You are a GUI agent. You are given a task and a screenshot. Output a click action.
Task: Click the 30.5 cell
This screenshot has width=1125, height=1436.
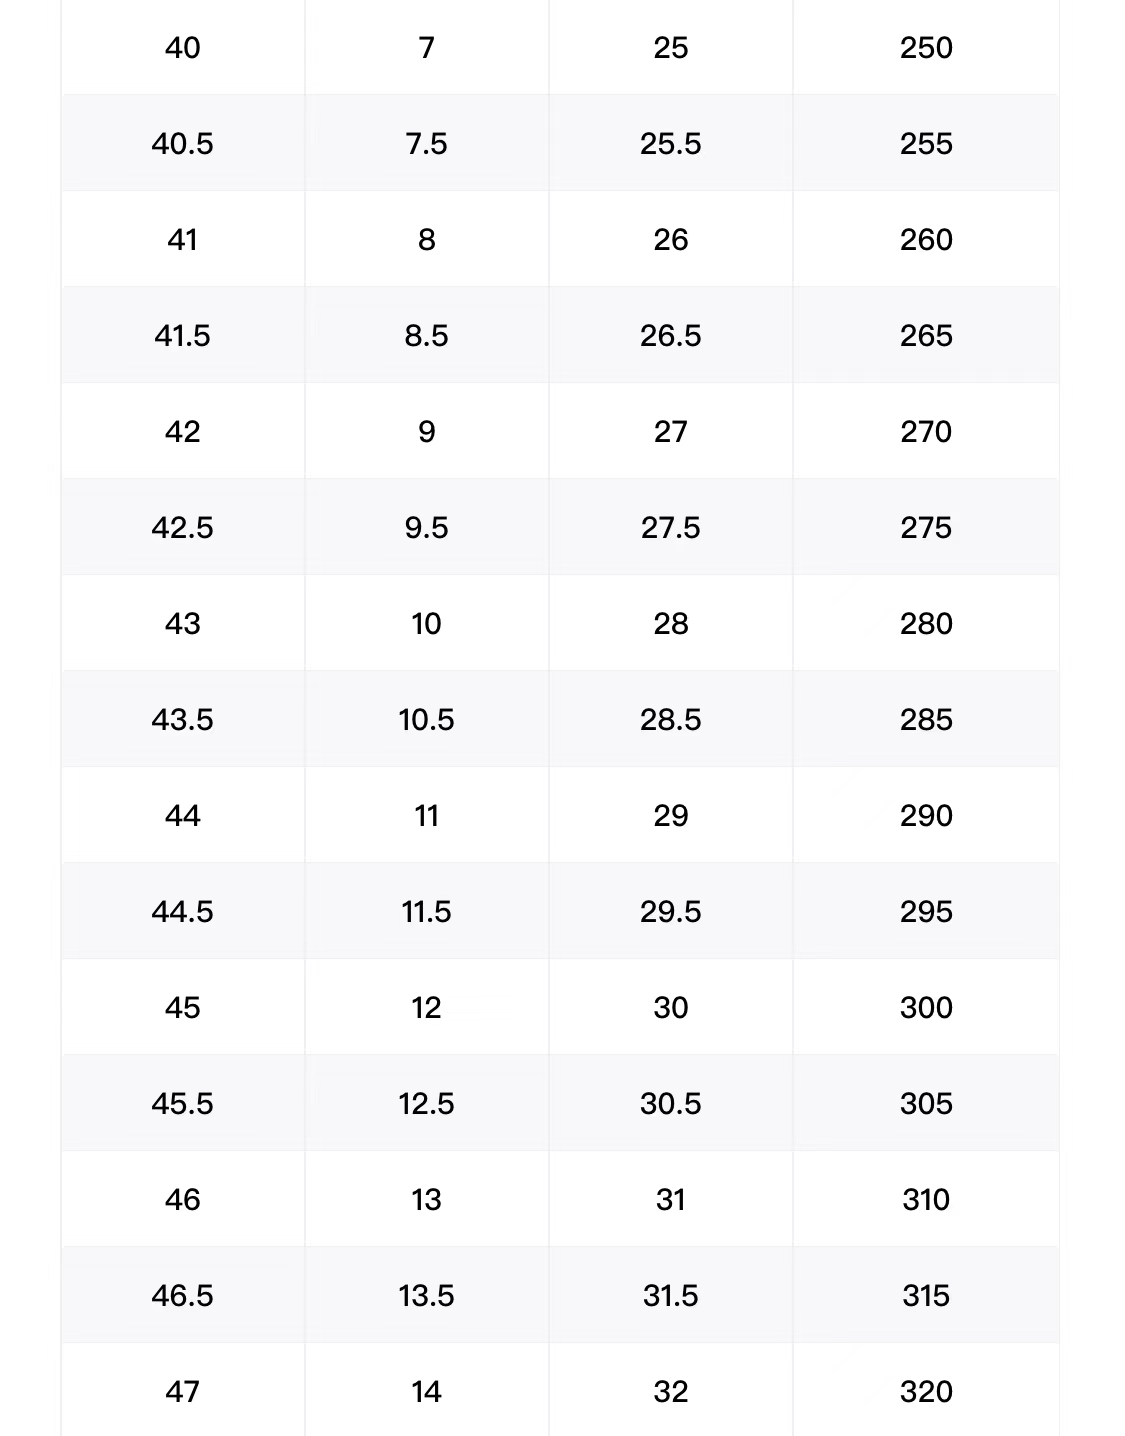click(671, 1103)
